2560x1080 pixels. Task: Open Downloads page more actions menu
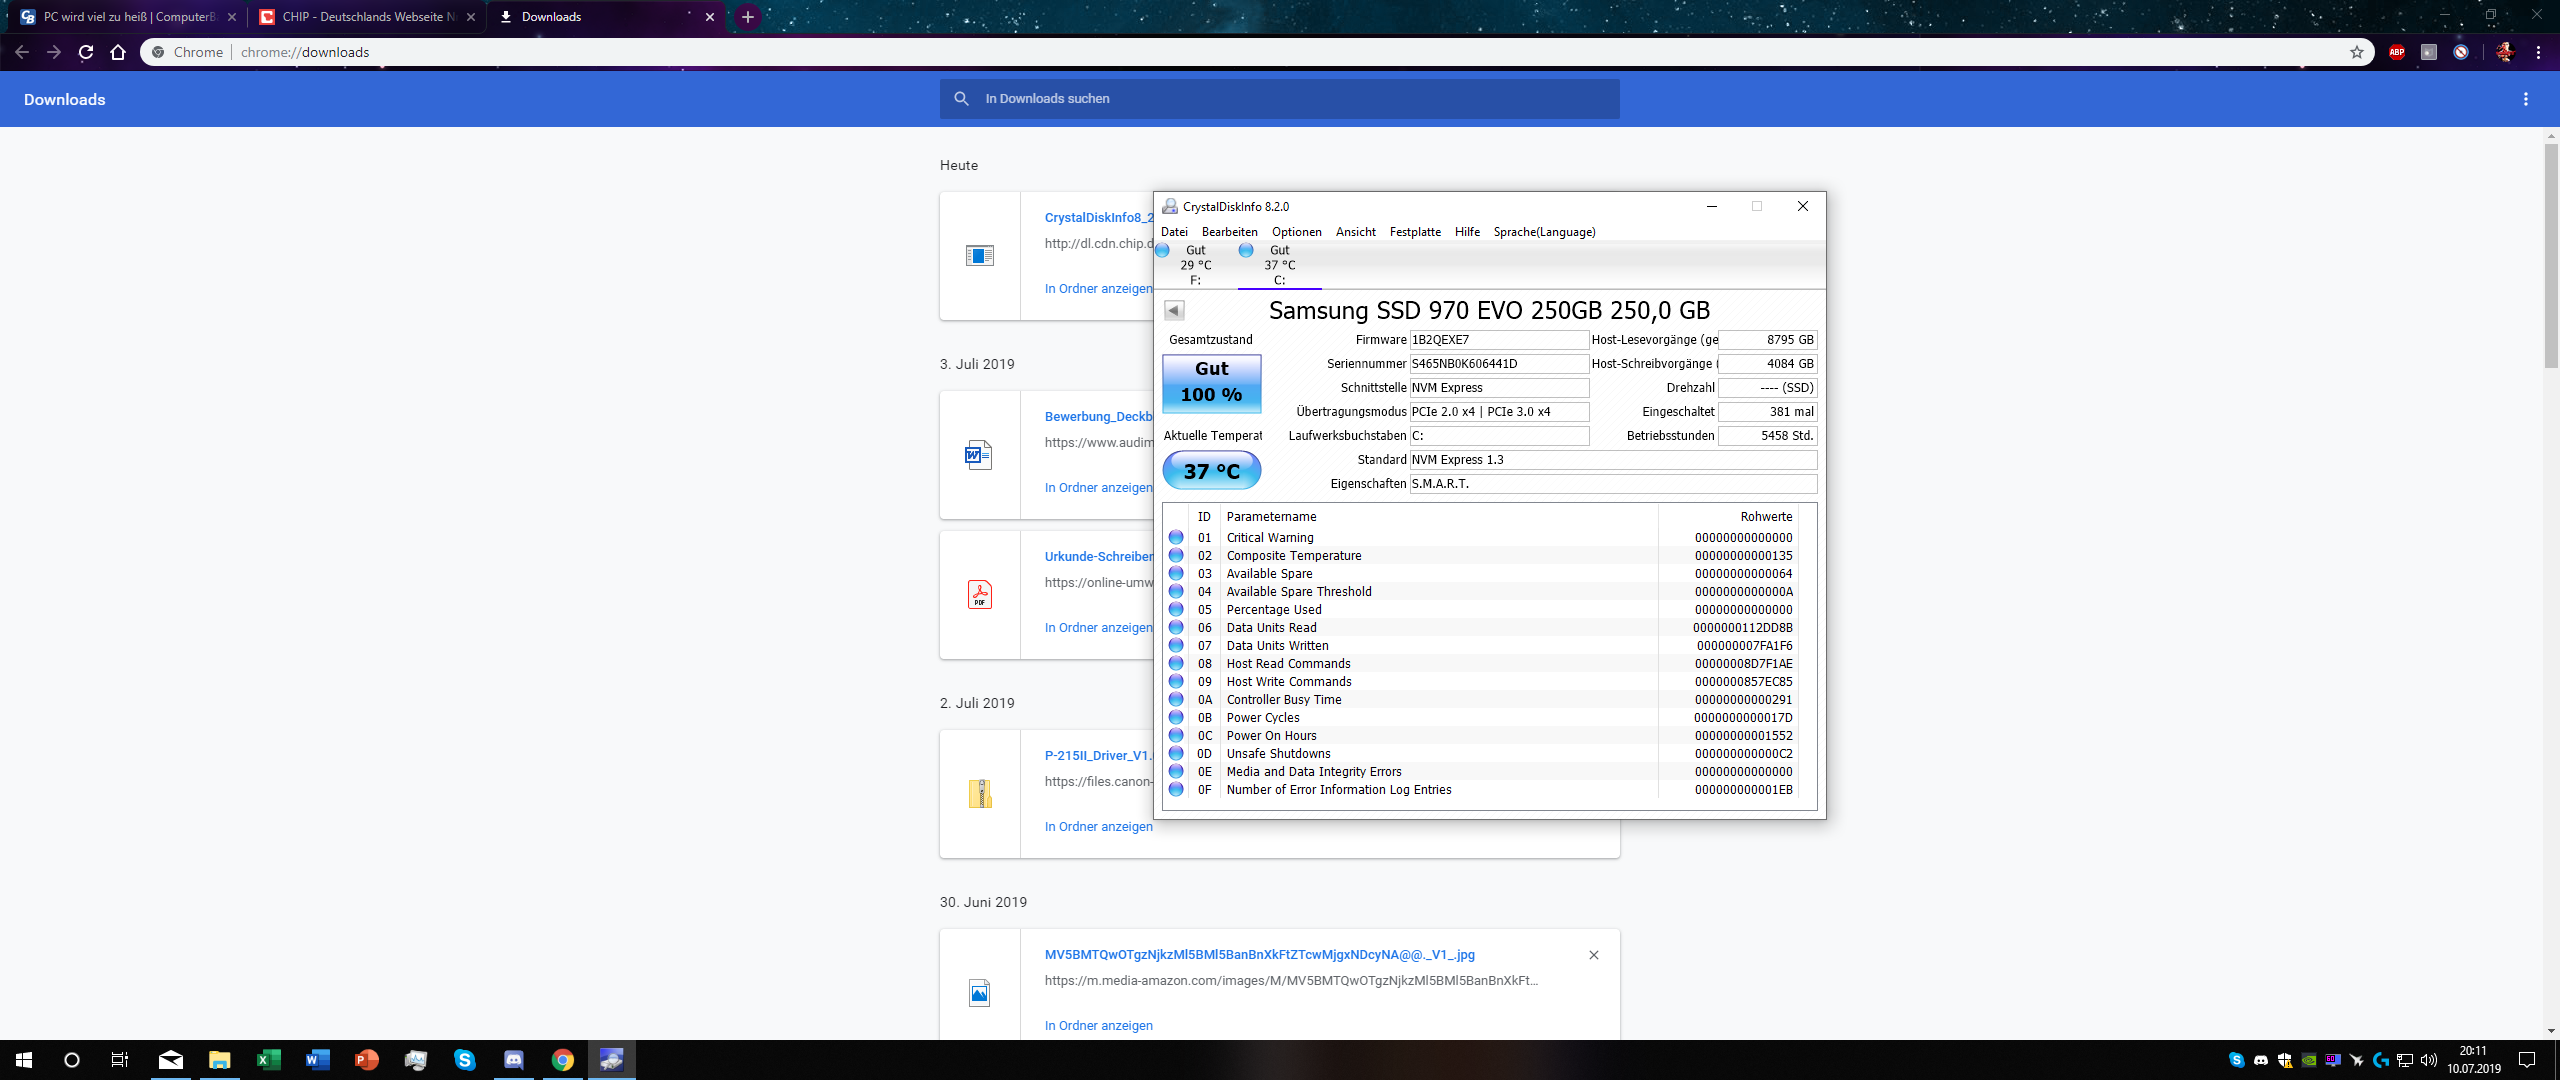coord(2526,99)
